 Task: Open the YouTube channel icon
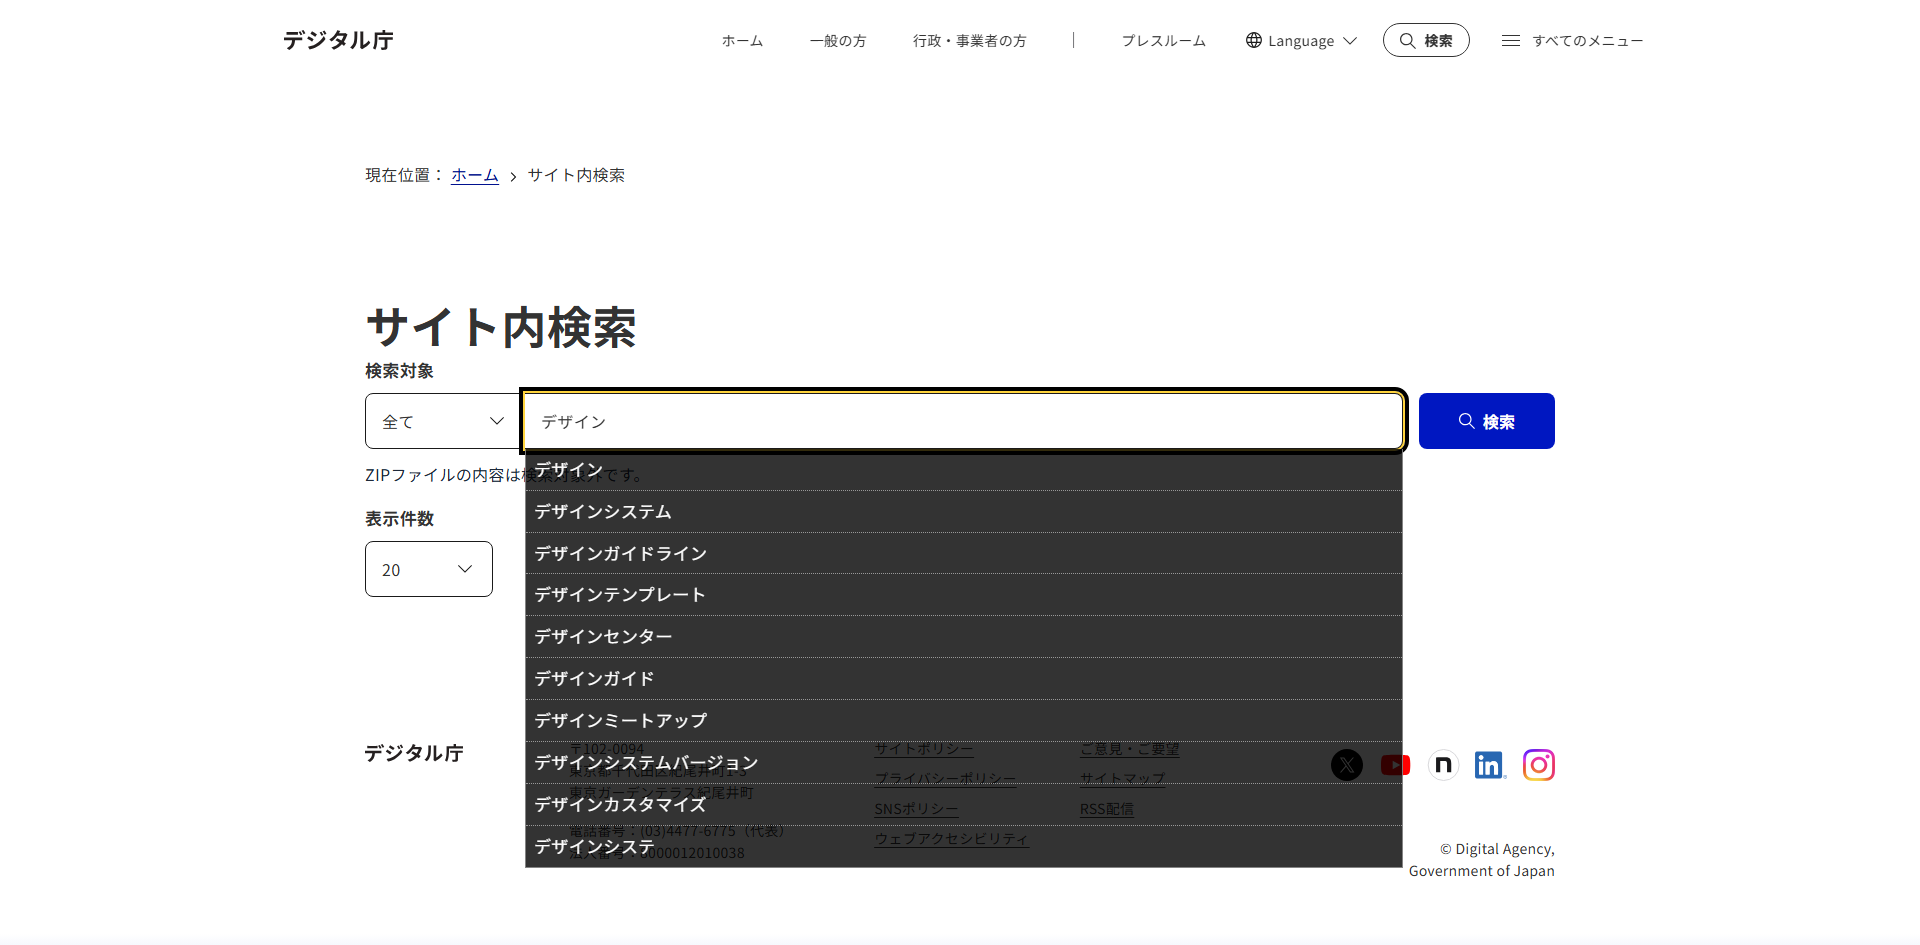tap(1395, 765)
